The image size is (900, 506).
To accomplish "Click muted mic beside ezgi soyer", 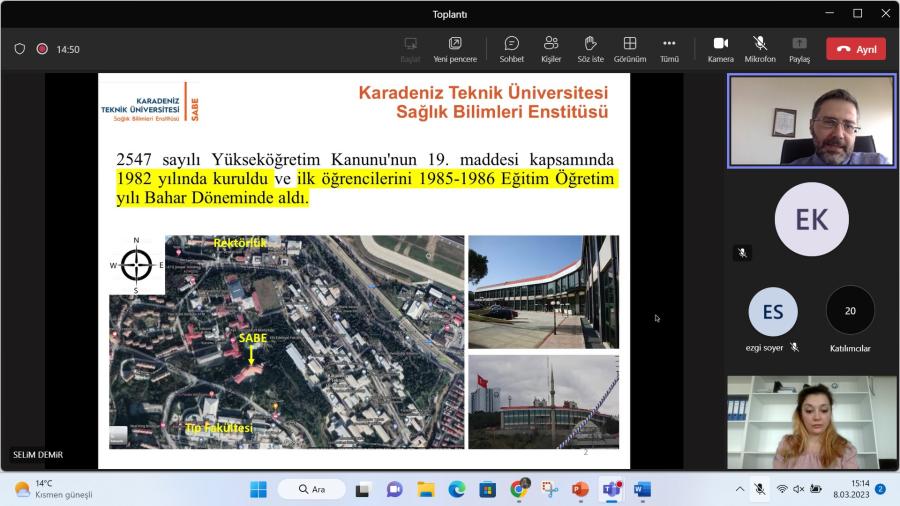I will pyautogui.click(x=794, y=347).
